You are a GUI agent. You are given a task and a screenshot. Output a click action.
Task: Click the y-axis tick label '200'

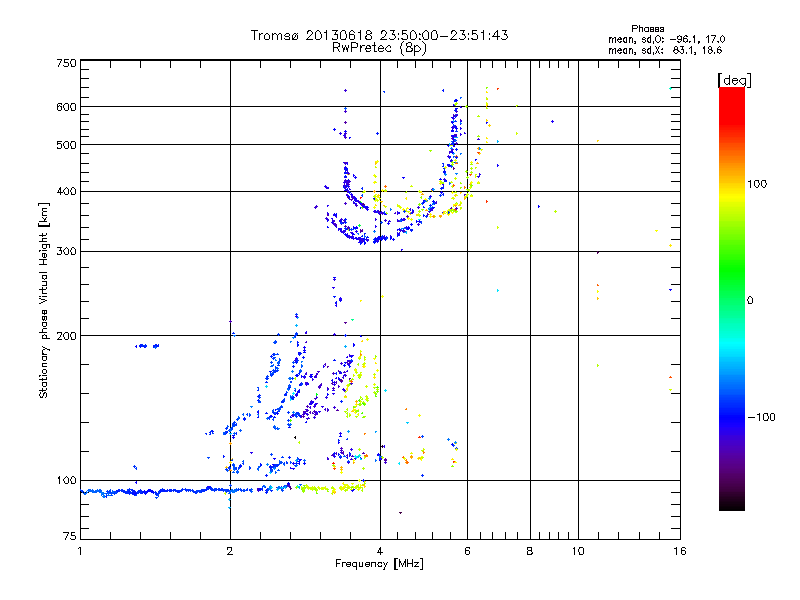tap(66, 336)
